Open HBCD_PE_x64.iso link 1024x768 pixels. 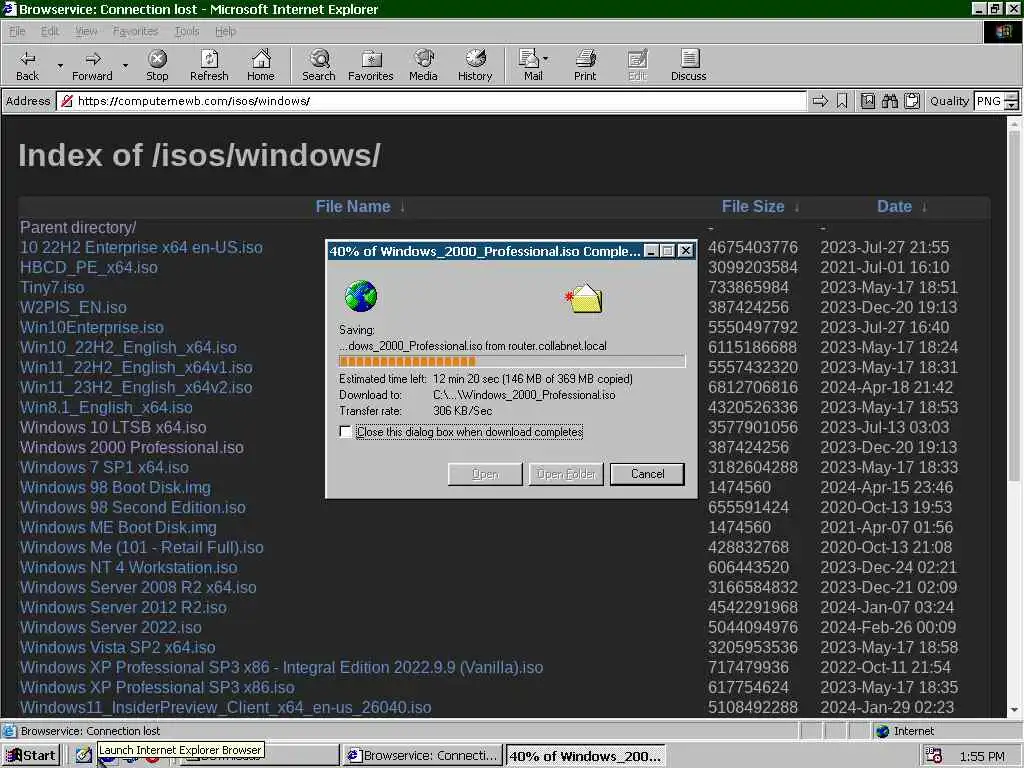[x=89, y=268]
